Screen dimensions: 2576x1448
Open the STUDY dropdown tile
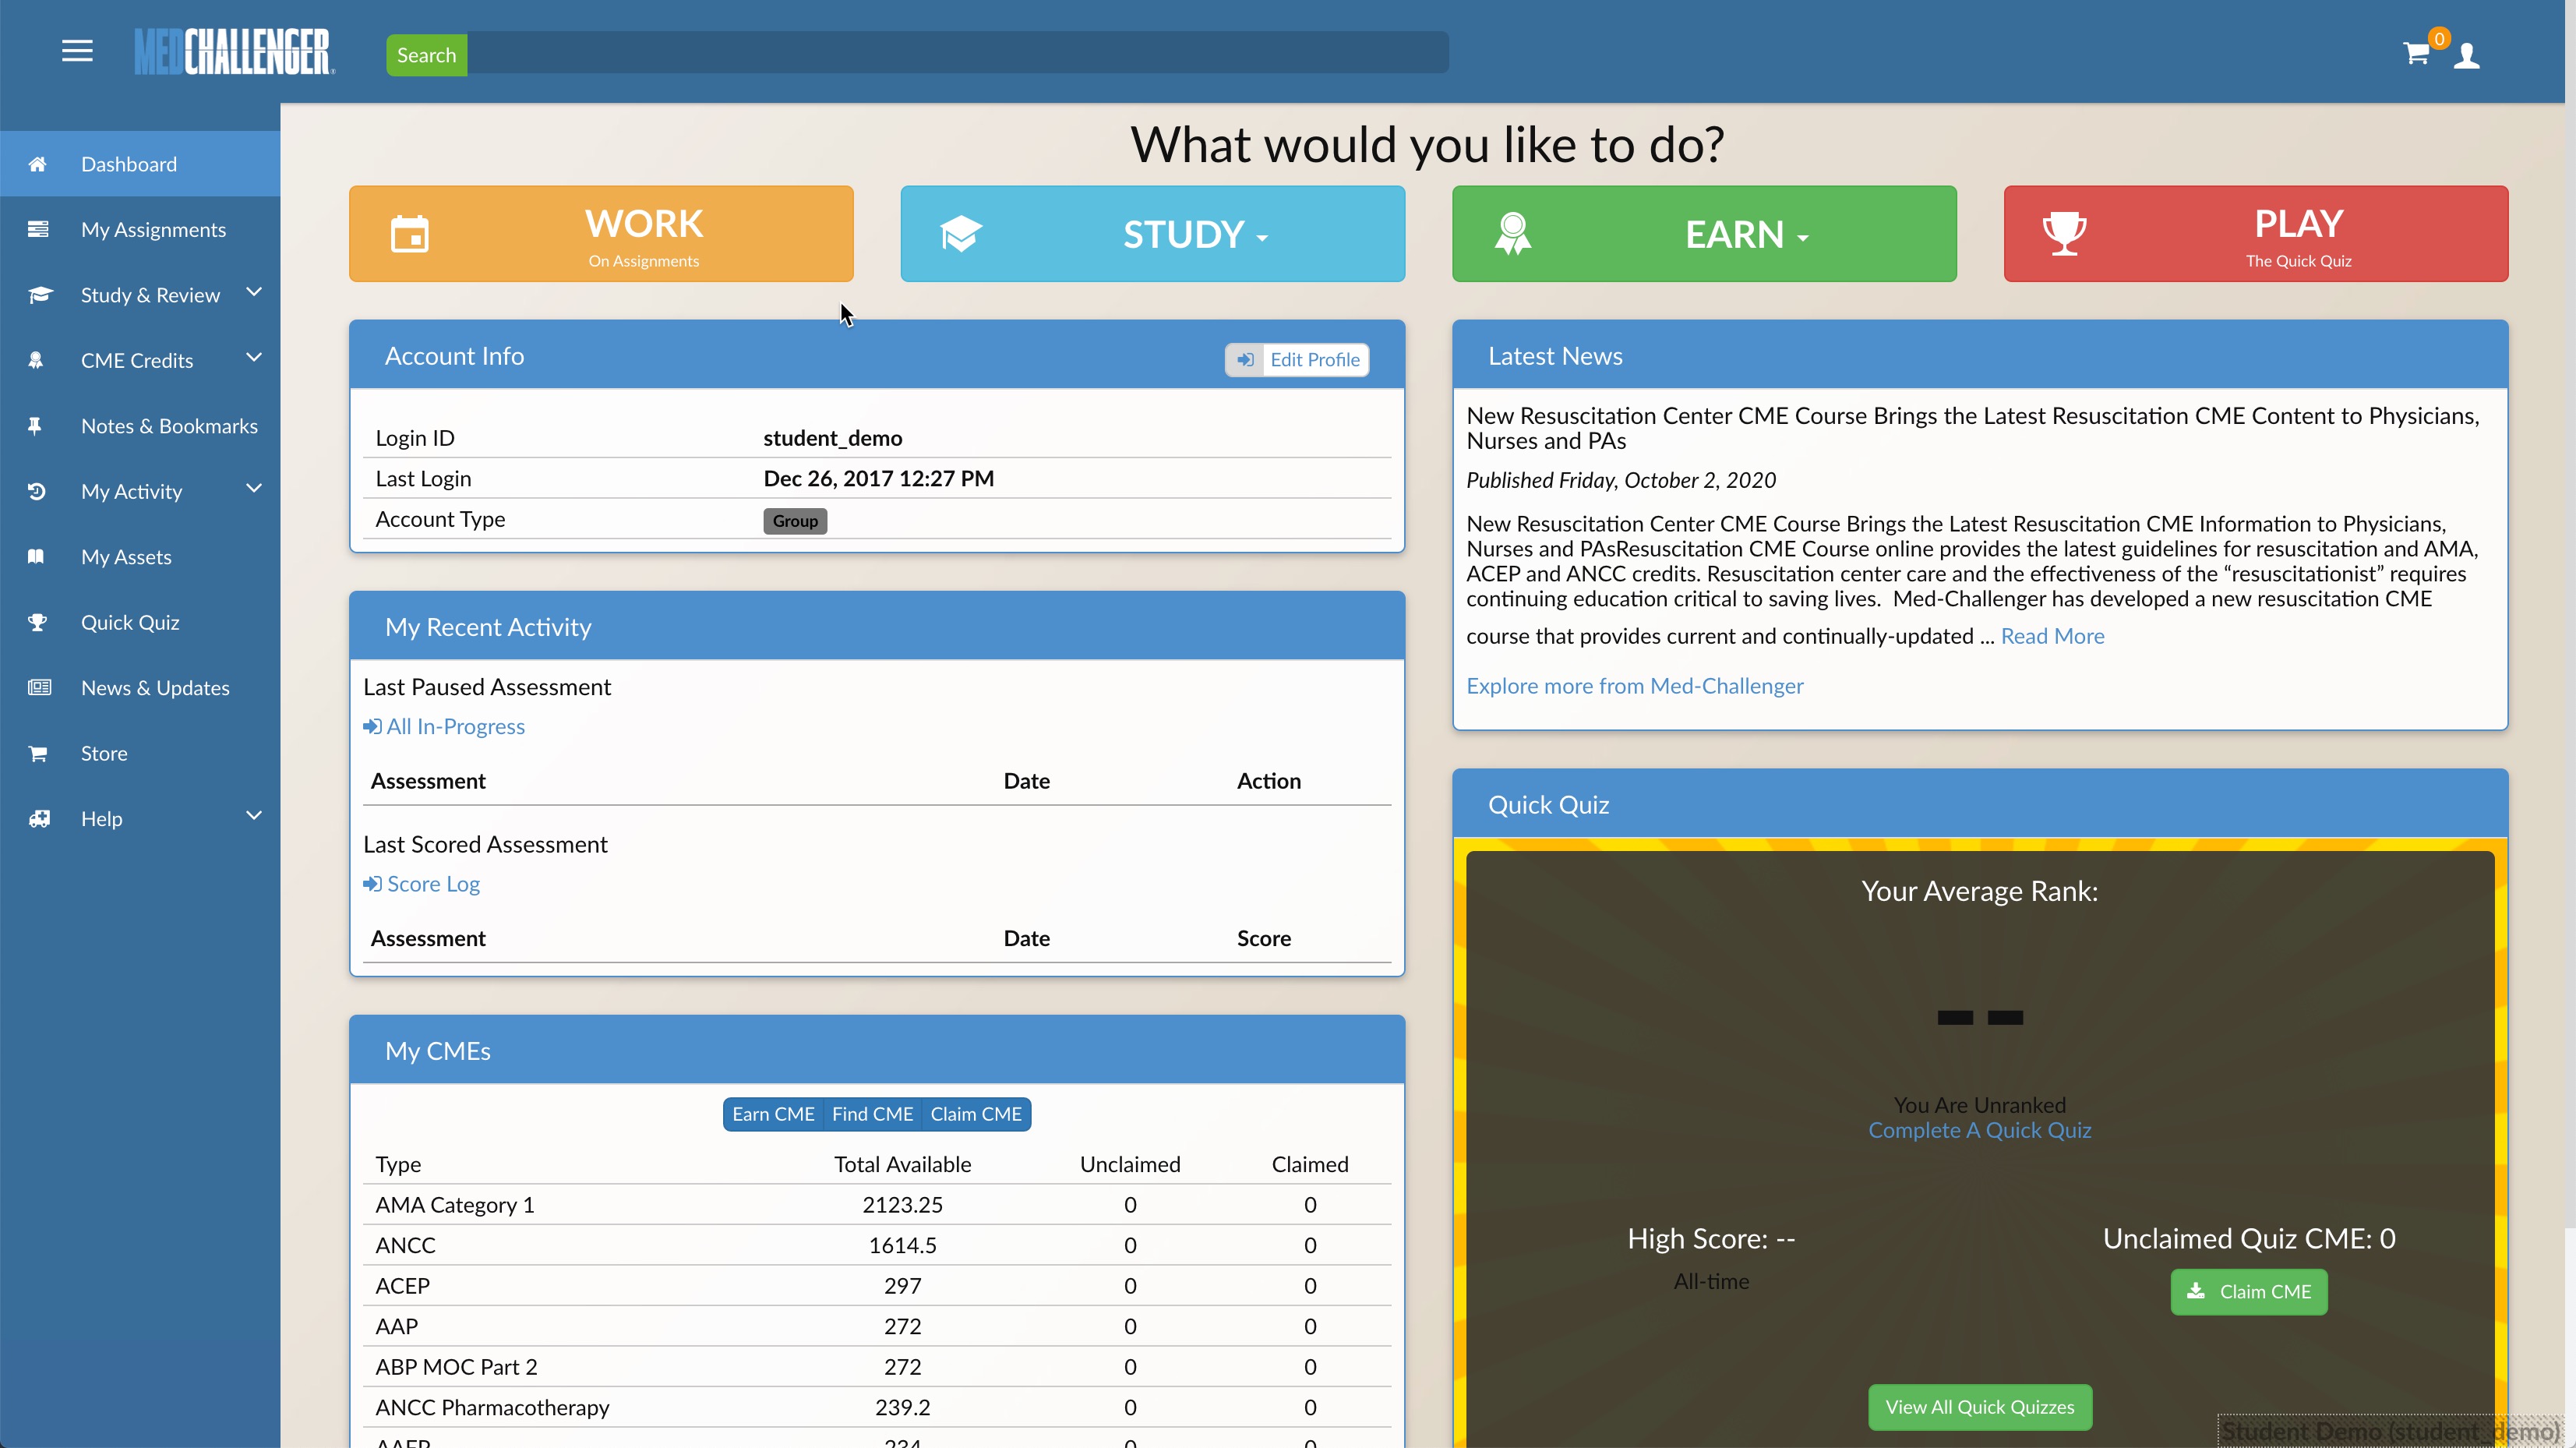[x=1153, y=234]
